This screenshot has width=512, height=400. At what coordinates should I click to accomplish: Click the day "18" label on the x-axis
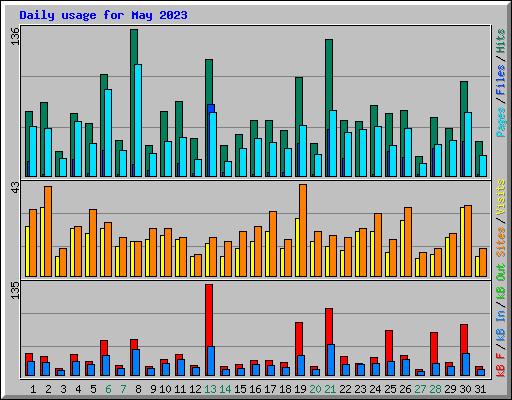tap(285, 389)
